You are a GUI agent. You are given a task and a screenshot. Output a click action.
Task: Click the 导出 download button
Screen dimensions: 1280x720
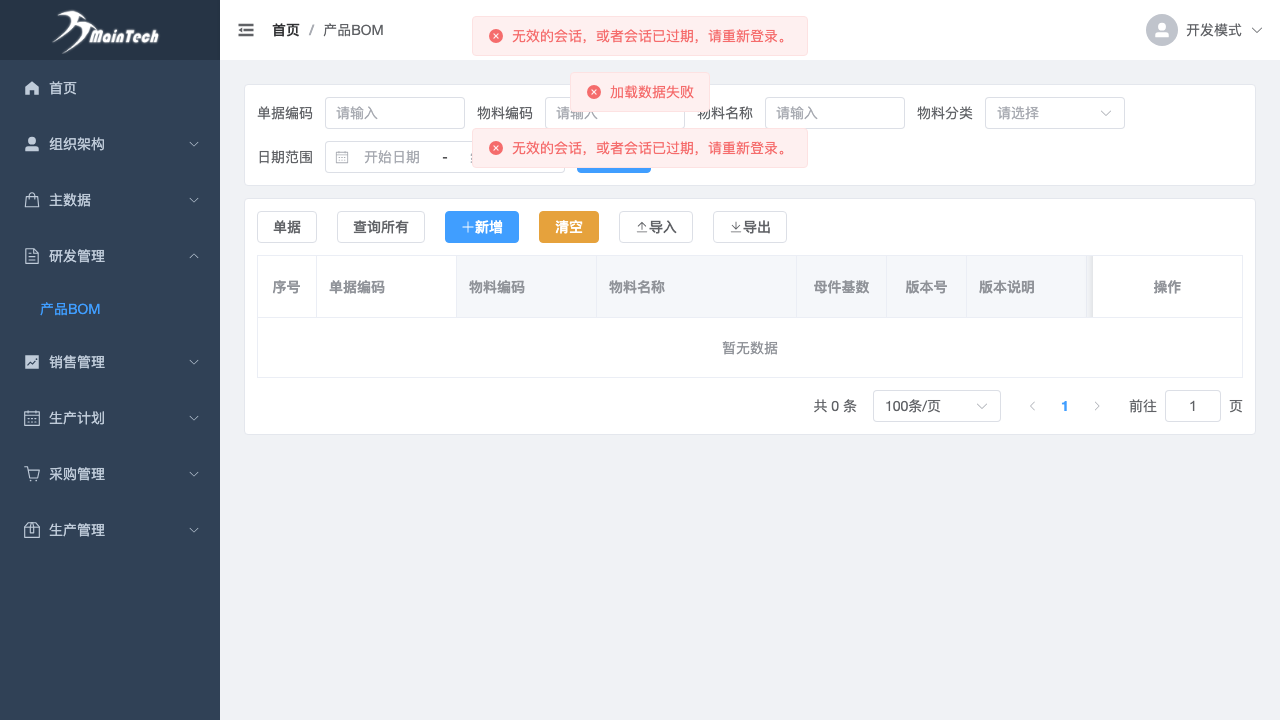[x=749, y=227]
